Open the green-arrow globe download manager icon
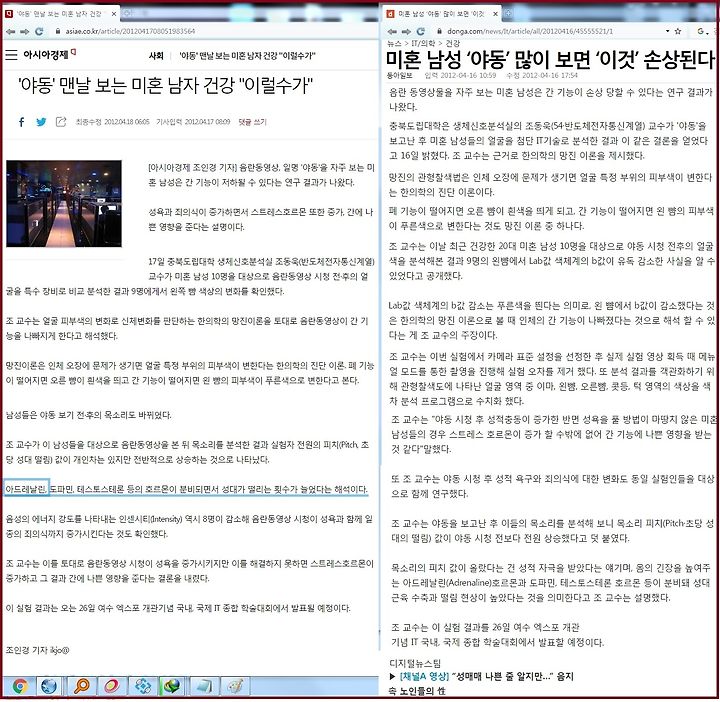The image size is (720, 702). [x=172, y=686]
